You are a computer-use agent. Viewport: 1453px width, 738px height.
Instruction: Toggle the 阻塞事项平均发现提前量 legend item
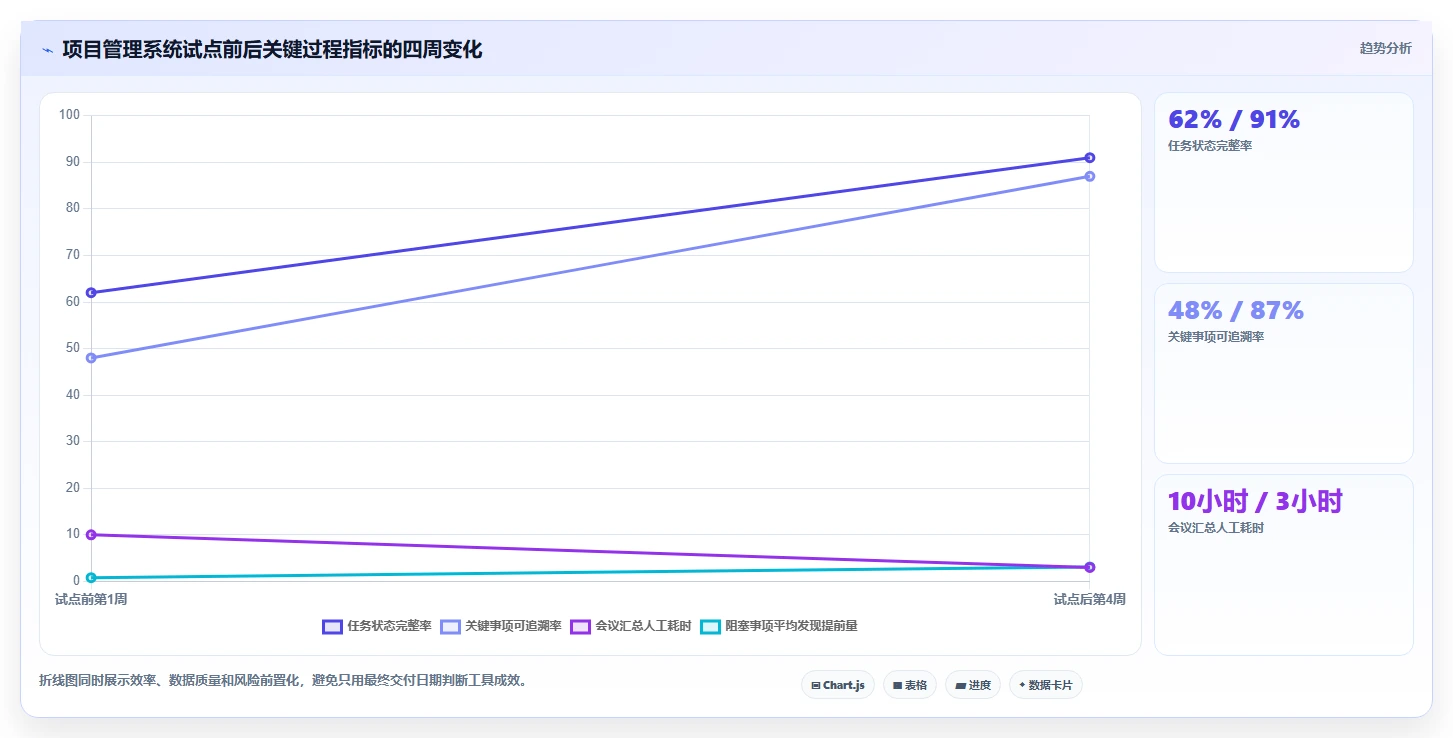pyautogui.click(x=779, y=626)
